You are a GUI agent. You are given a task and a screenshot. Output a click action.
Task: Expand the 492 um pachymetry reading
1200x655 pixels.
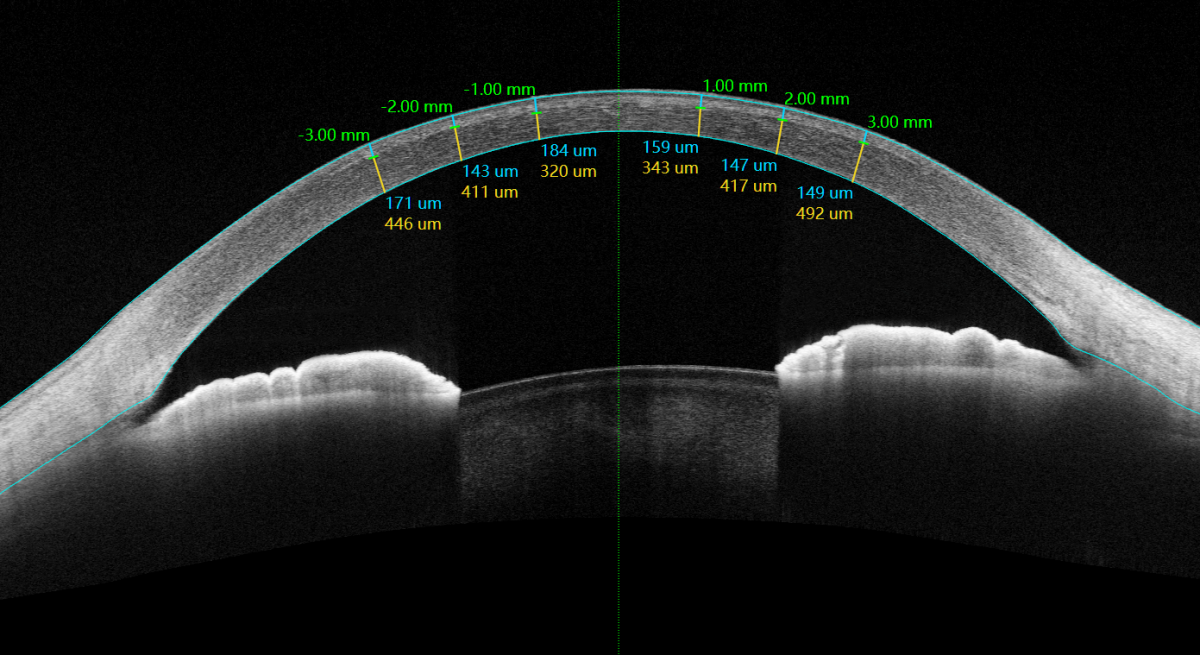tap(825, 212)
